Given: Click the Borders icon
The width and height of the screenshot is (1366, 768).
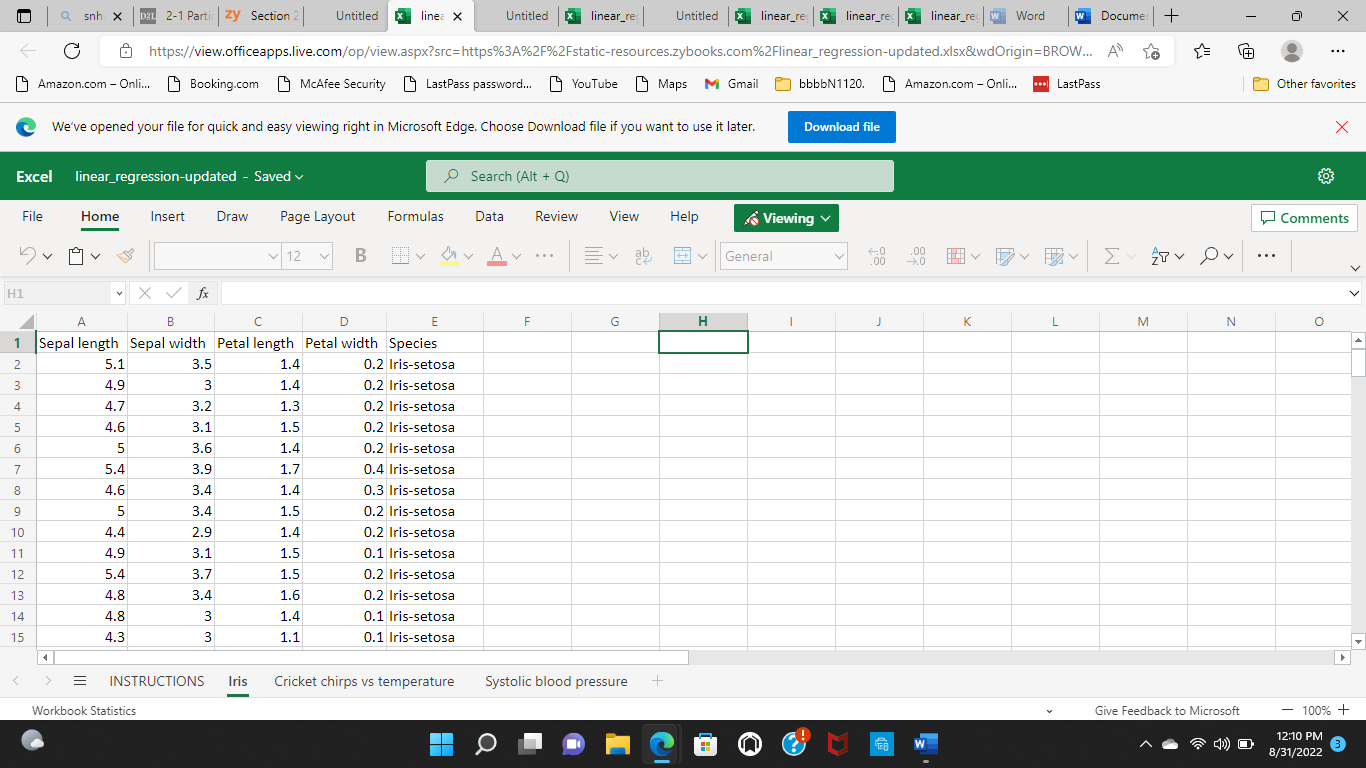Looking at the screenshot, I should coord(400,256).
